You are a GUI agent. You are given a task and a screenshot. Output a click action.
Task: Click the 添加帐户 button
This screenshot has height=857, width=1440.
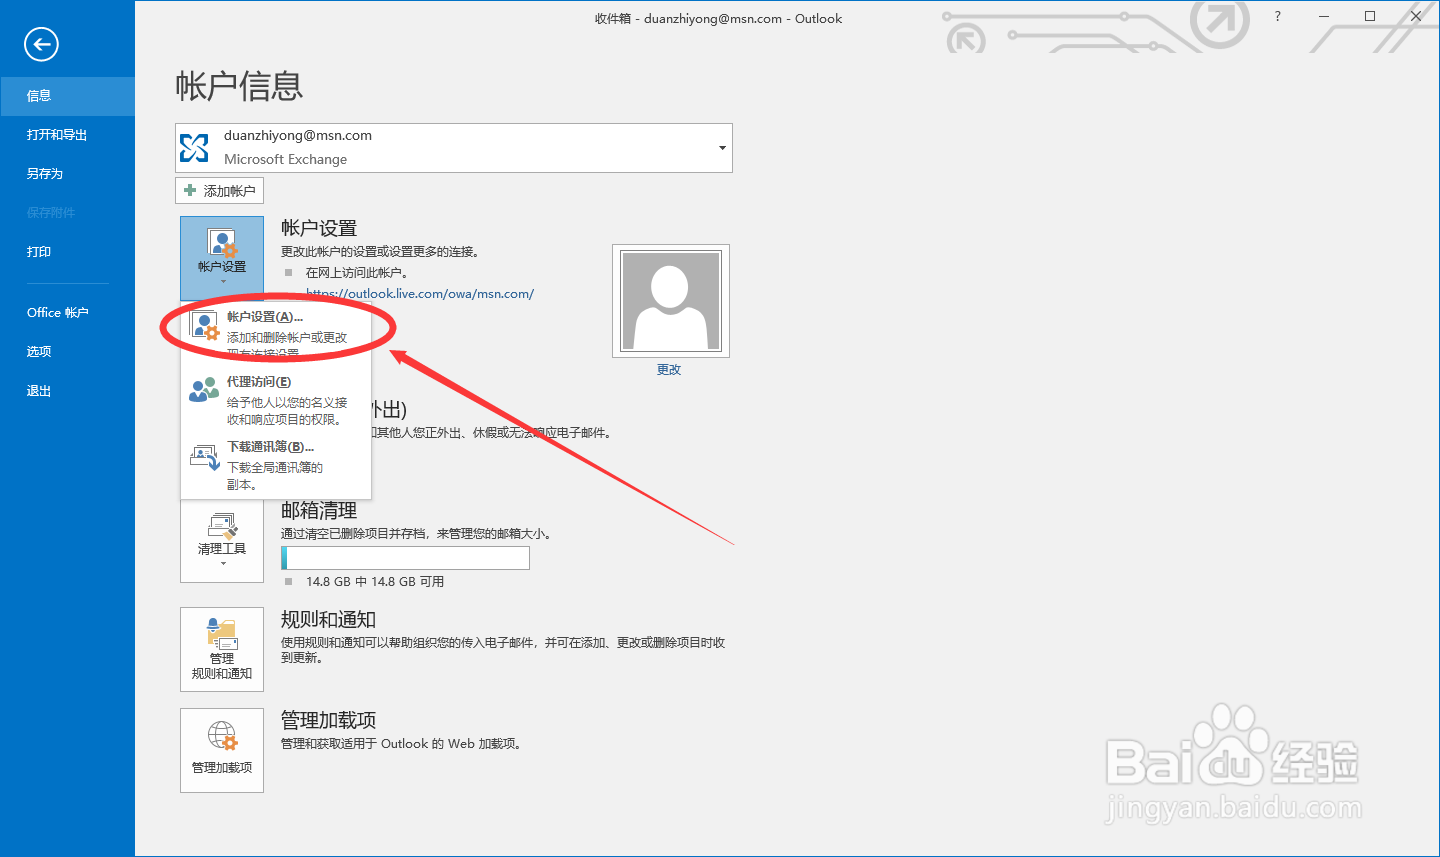(x=220, y=190)
